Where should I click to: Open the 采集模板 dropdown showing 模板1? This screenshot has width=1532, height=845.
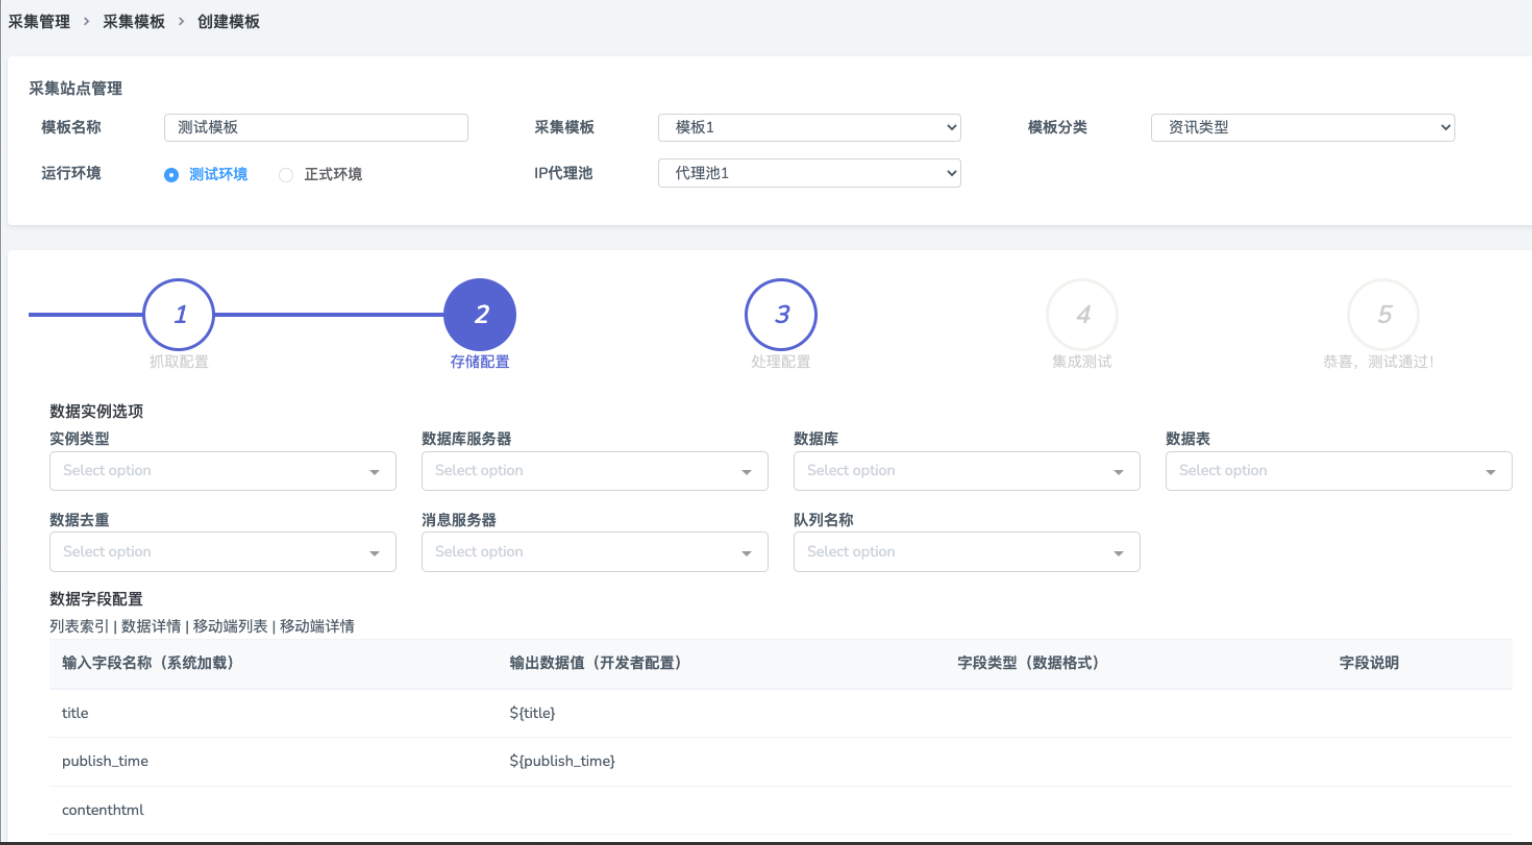(809, 127)
